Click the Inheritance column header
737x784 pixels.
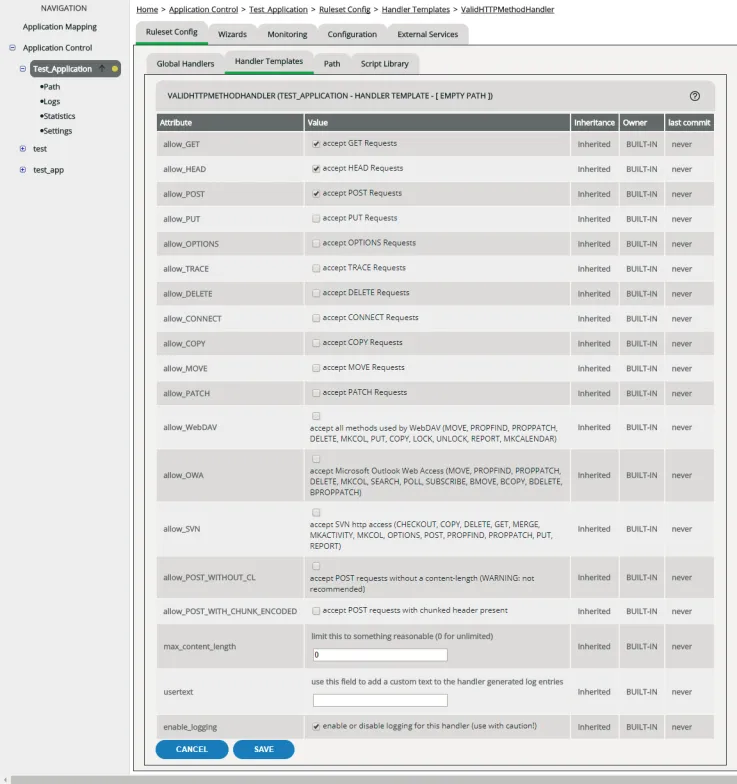click(x=594, y=122)
